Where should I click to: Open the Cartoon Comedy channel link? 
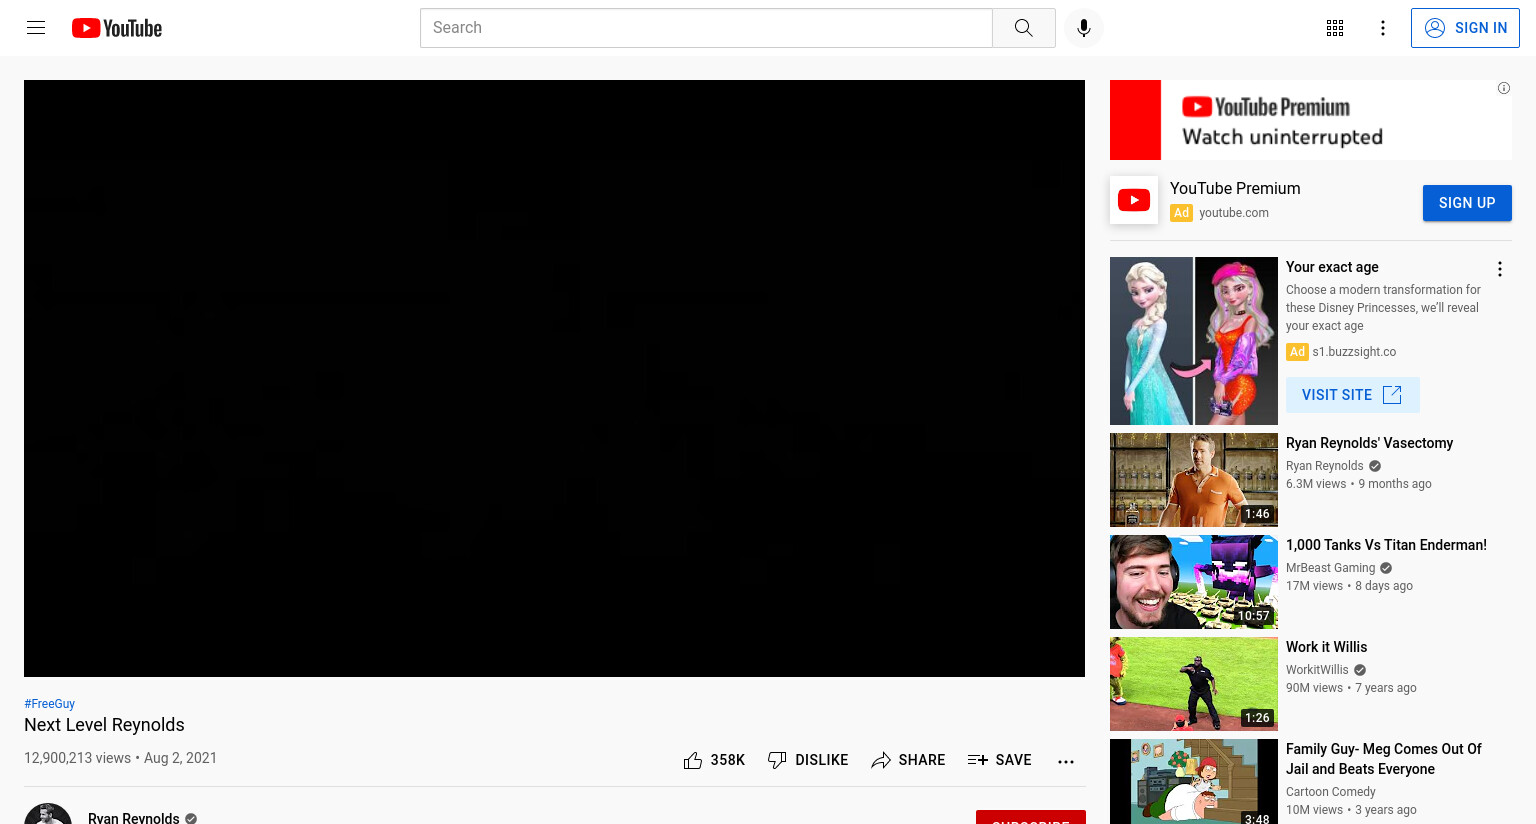(x=1331, y=792)
